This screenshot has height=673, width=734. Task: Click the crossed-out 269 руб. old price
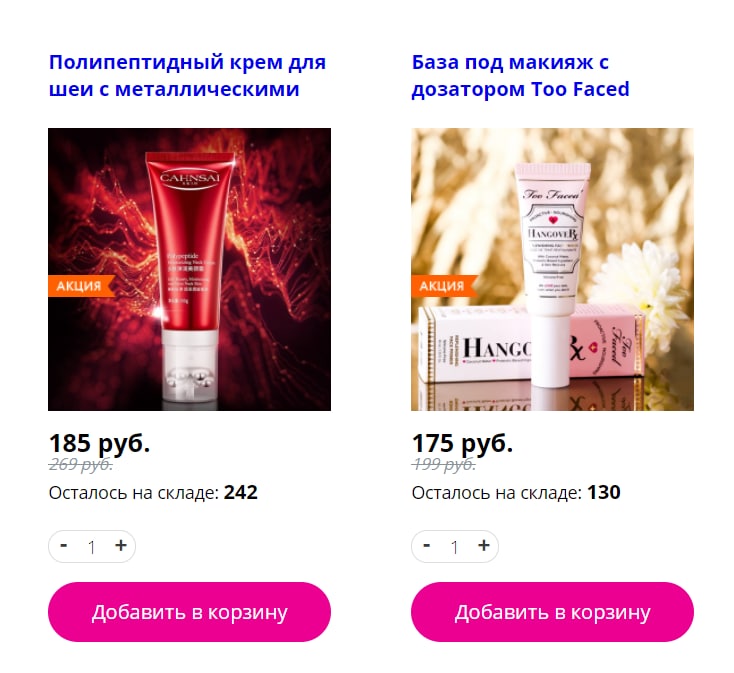coord(81,465)
